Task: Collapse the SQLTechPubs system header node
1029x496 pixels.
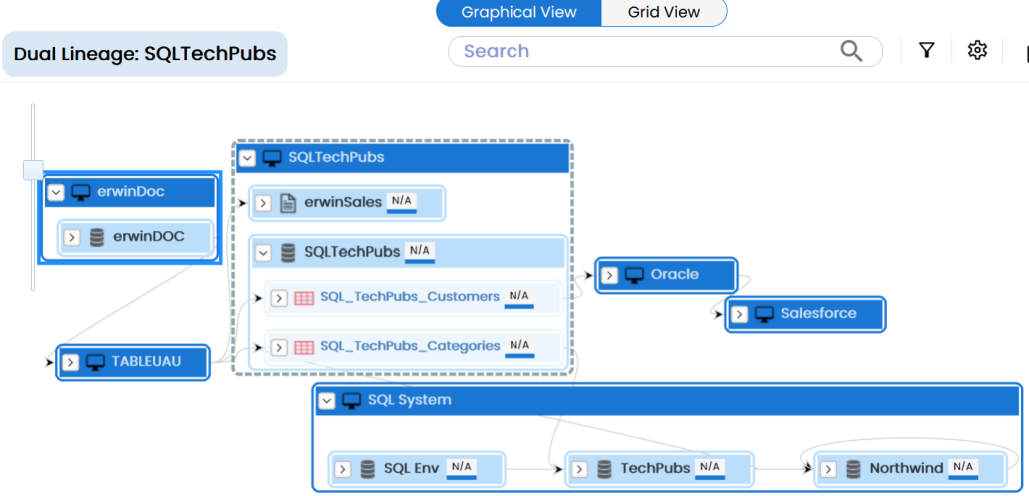Action: 247,158
